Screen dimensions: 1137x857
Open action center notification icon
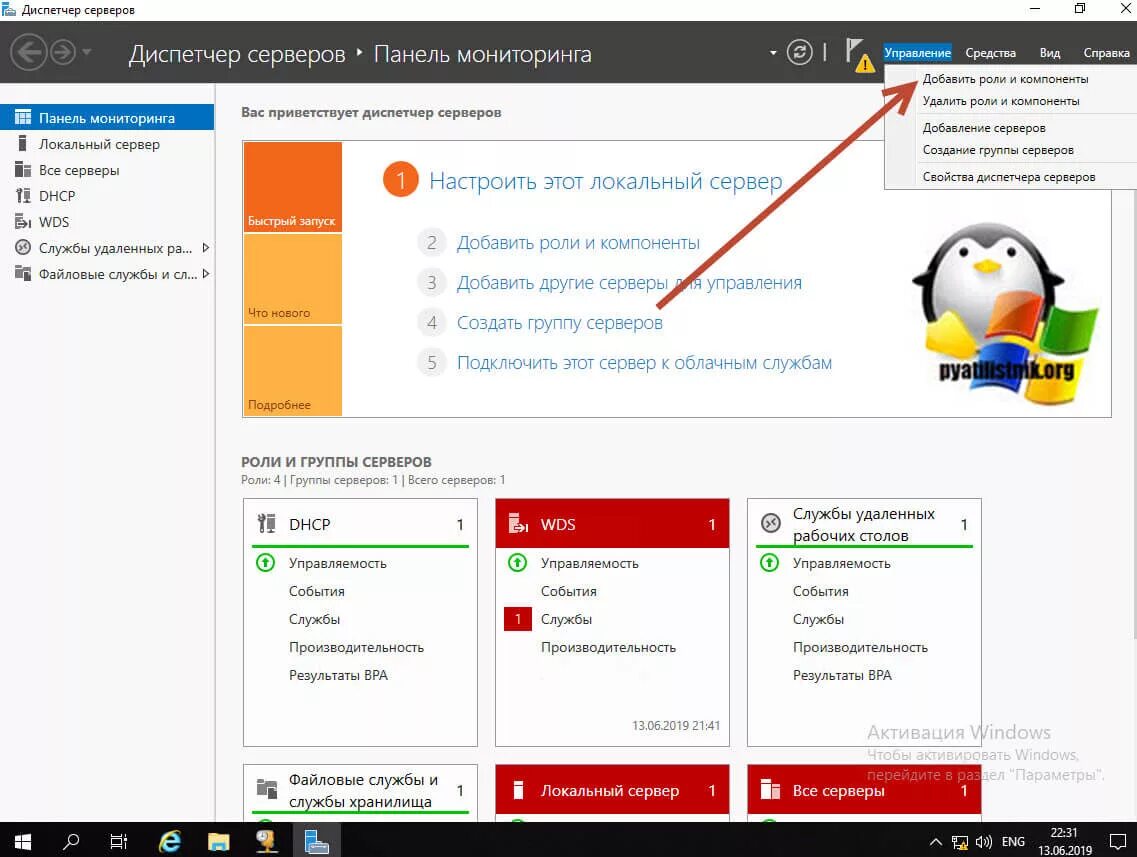coord(1117,842)
